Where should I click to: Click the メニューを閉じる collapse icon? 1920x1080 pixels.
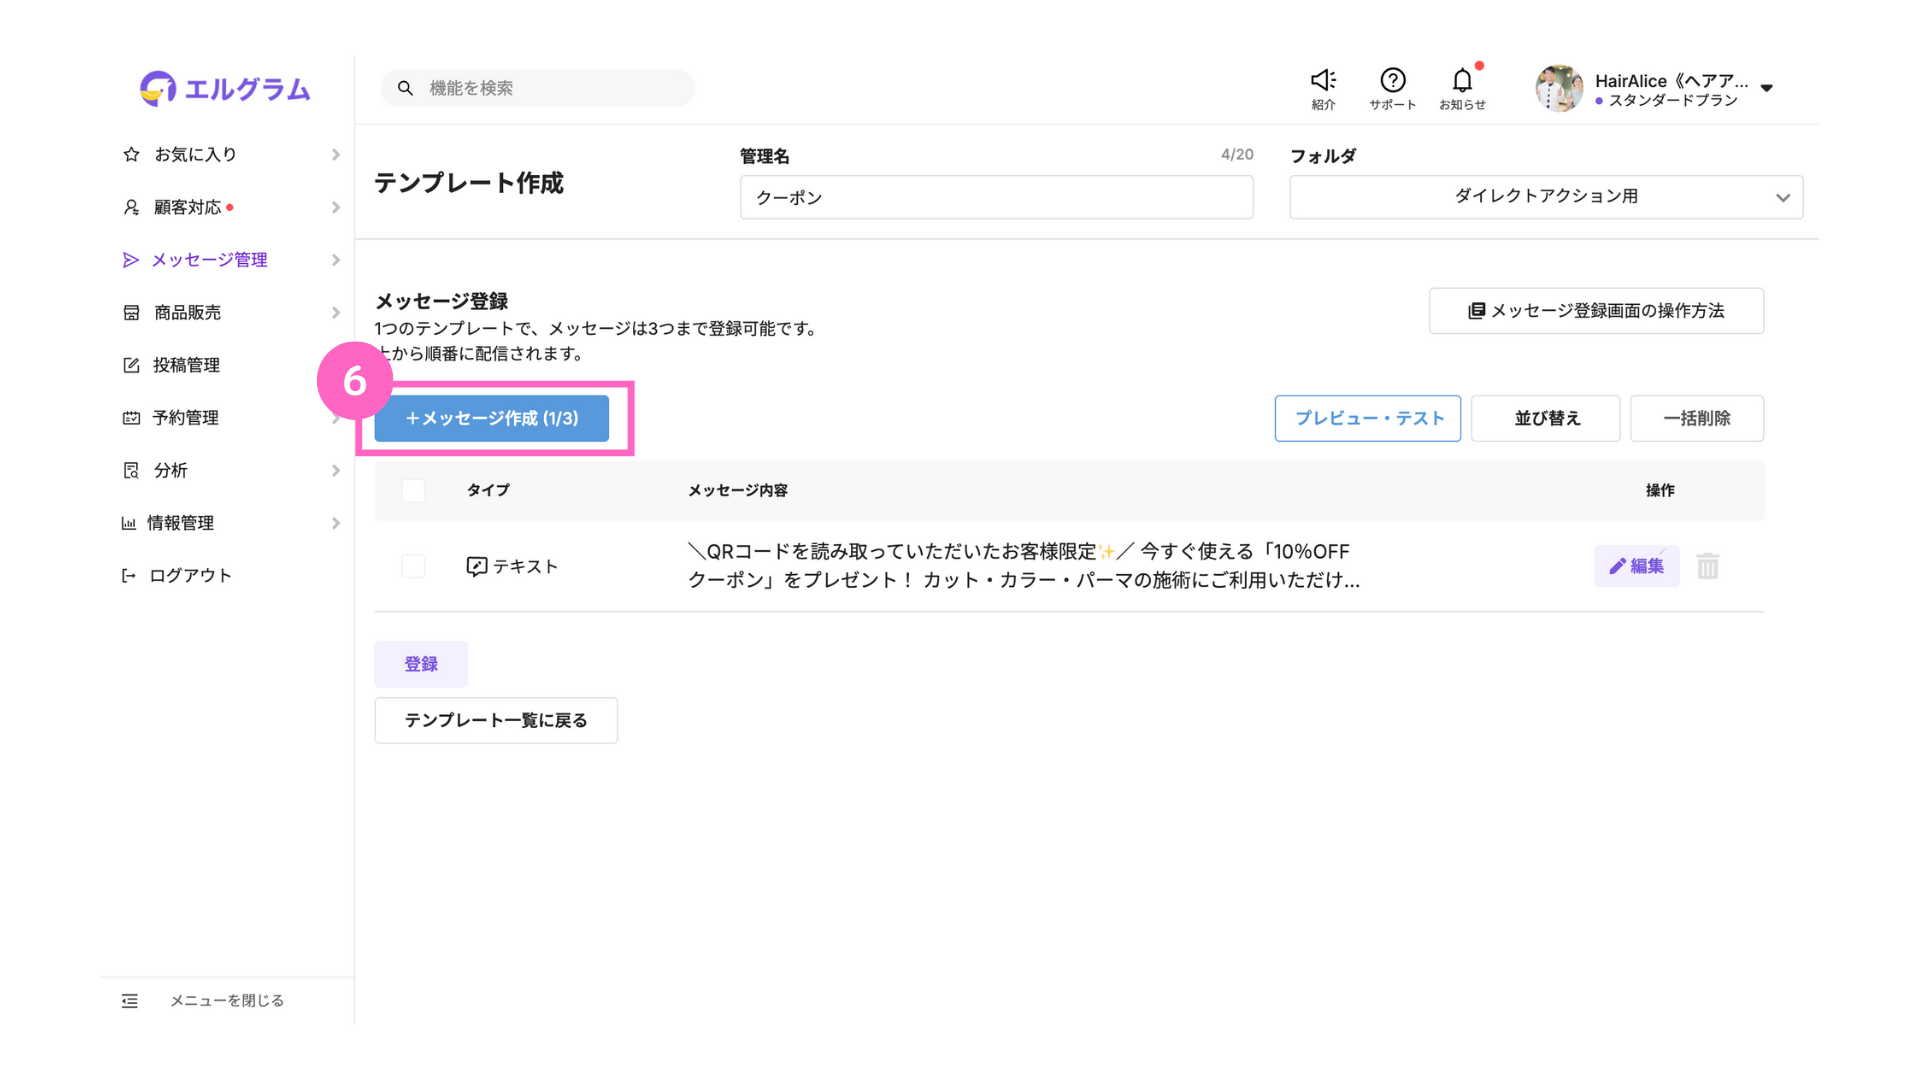pyautogui.click(x=130, y=1001)
